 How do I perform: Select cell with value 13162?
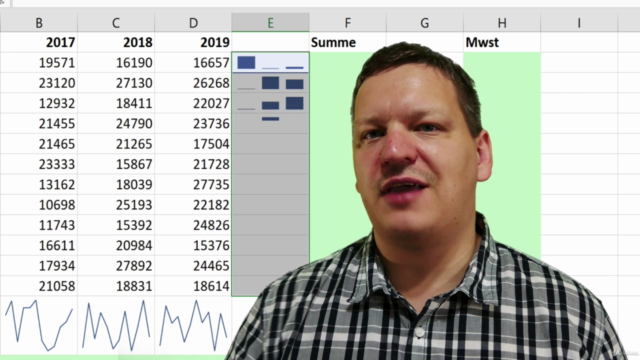[x=39, y=184]
